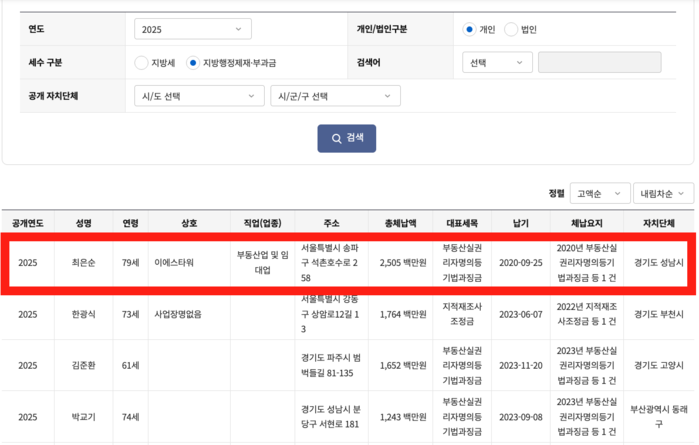Open the 검색어 선택 dropdown

click(495, 63)
